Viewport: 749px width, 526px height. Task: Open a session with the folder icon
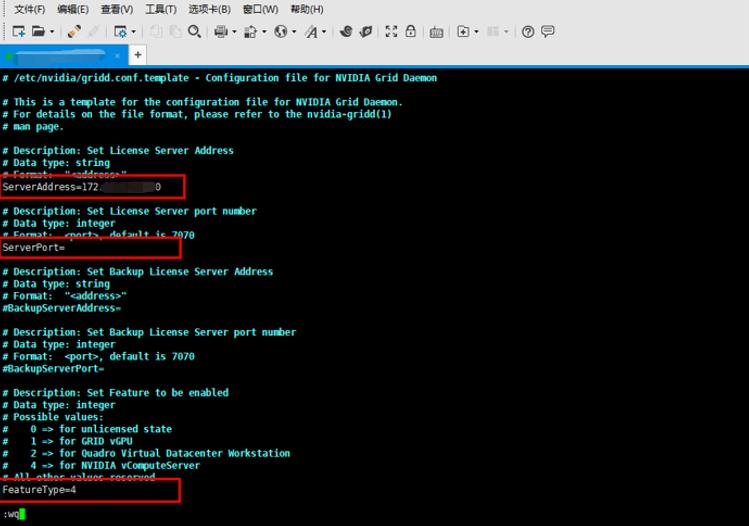(38, 32)
